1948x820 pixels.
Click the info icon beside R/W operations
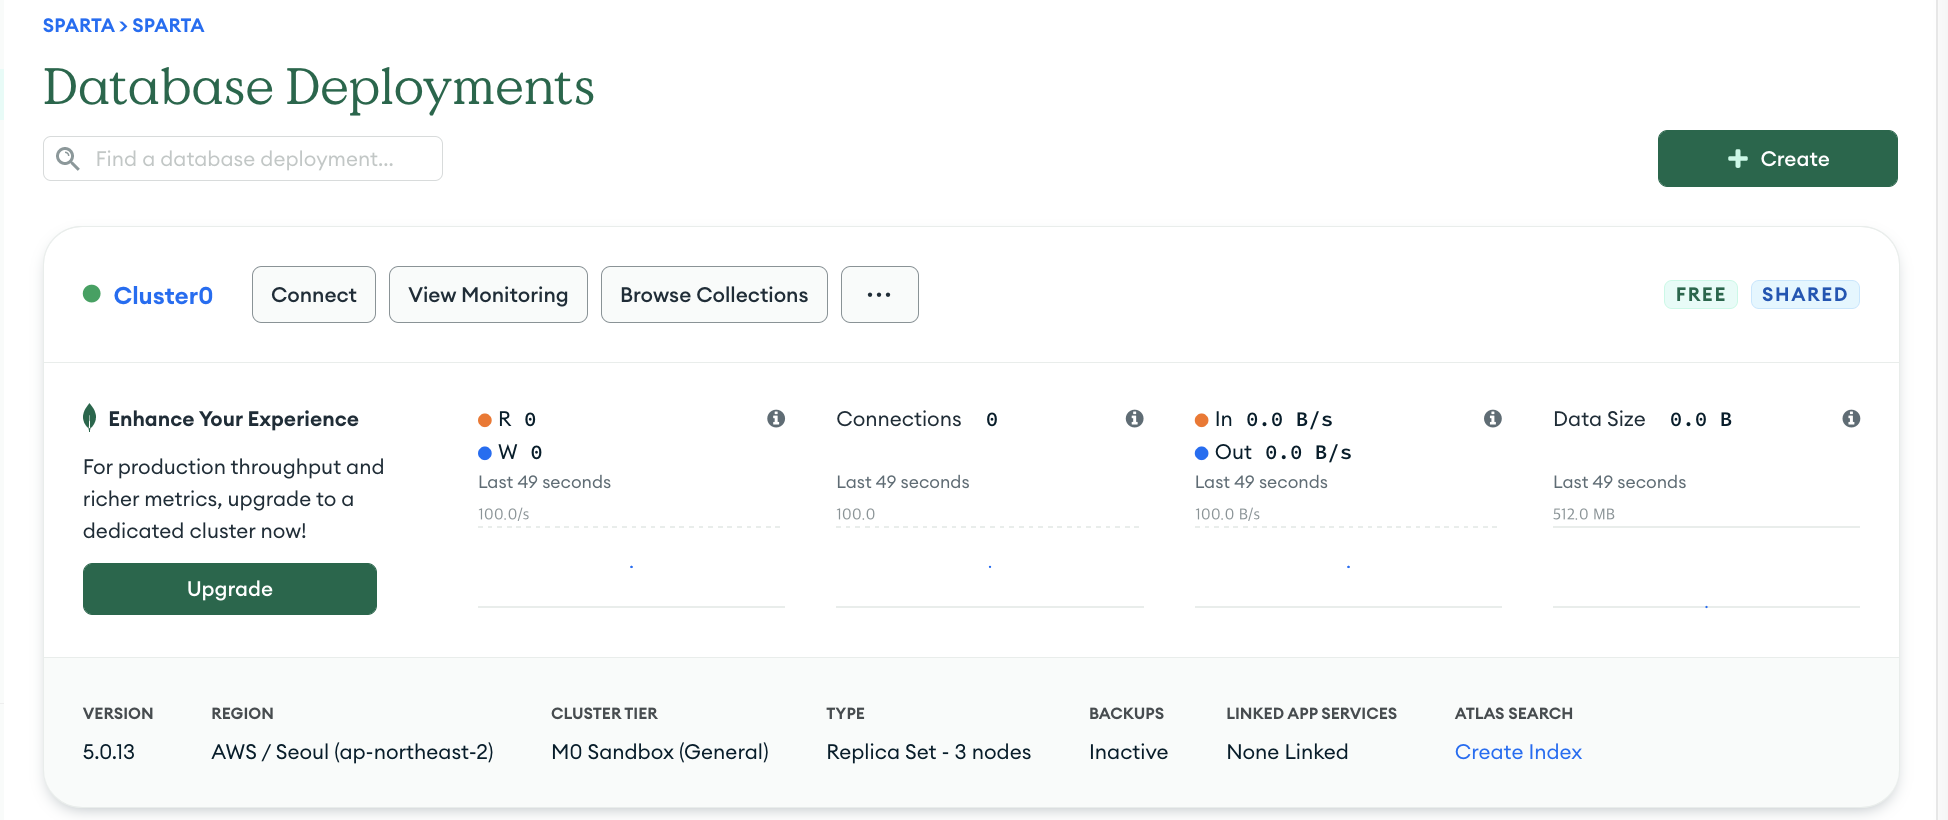coord(776,419)
